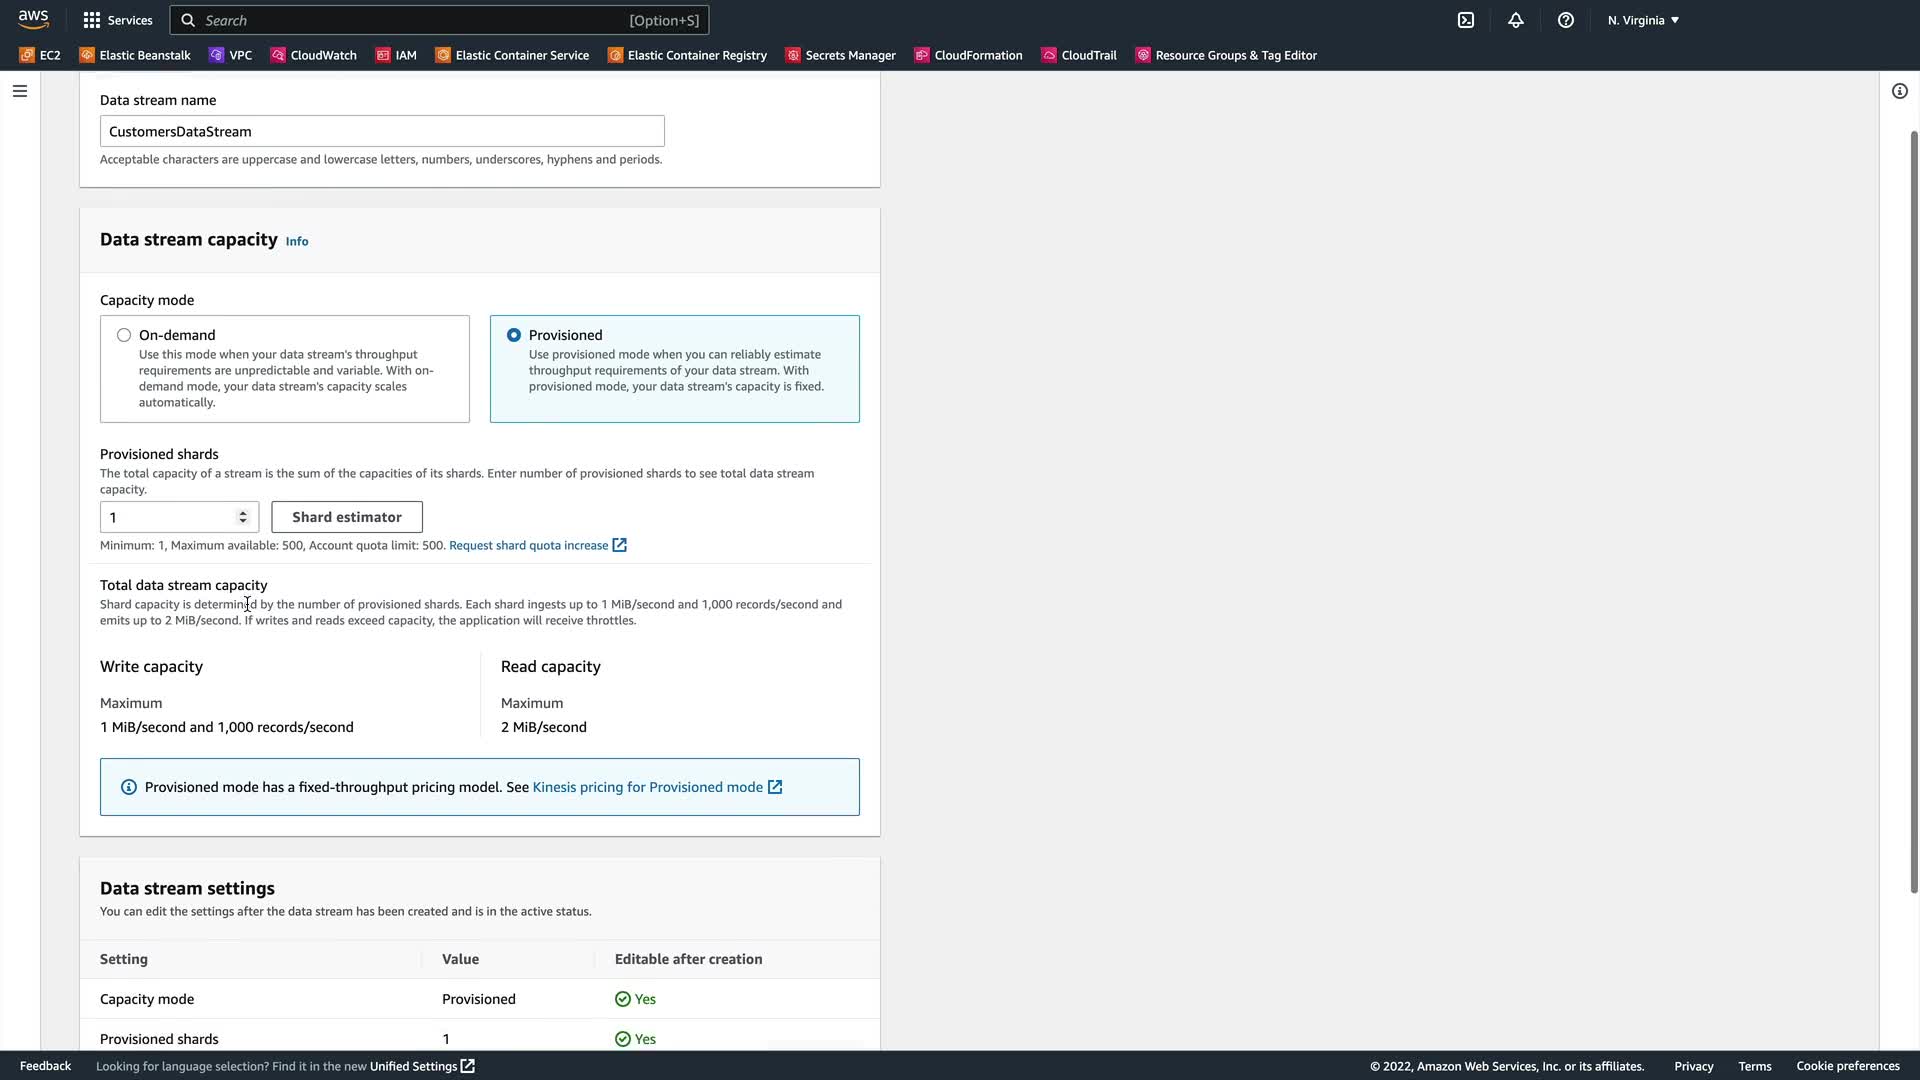
Task: Open CloudWatch shortcut in favorites bar
Action: pos(314,55)
